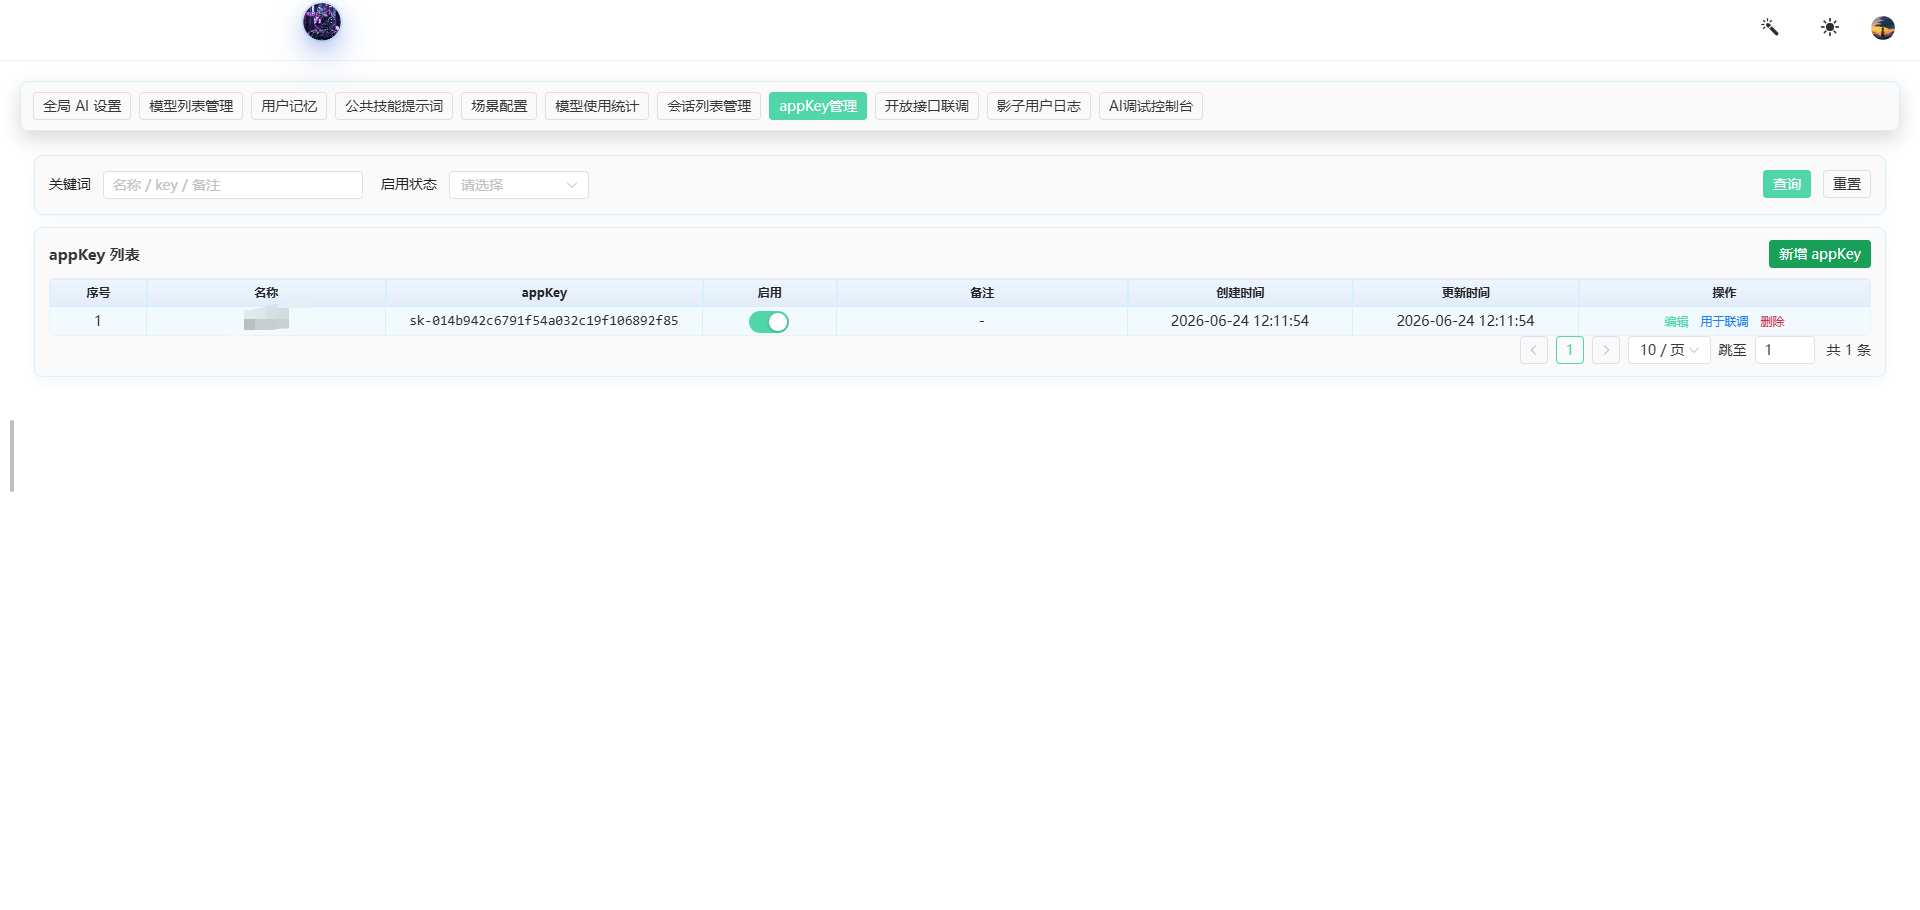Click the 删除 link in the row
The image size is (1920, 910).
(1772, 322)
